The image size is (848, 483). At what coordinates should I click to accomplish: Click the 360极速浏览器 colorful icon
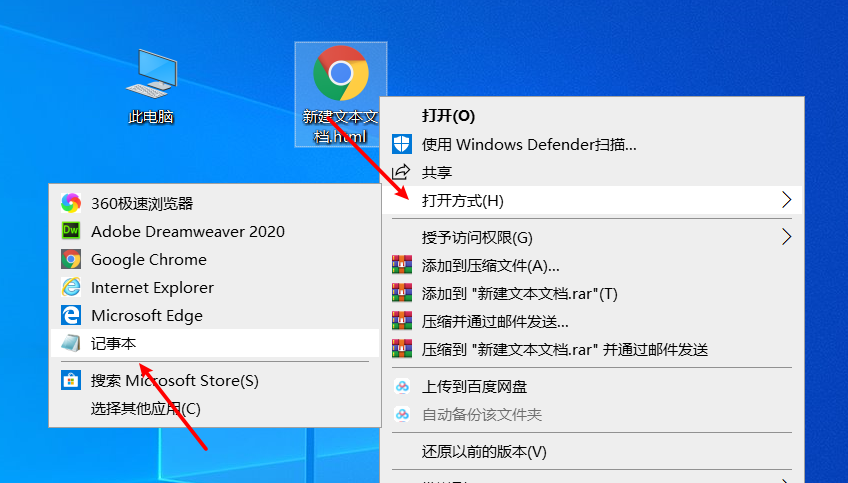[x=71, y=203]
